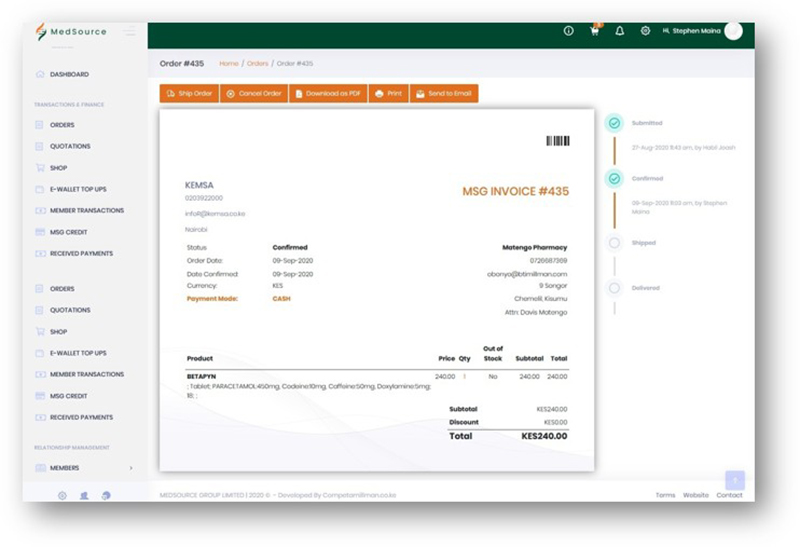Click the Delivered empty circle marker
Screen dimensions: 800x547
[x=614, y=288]
